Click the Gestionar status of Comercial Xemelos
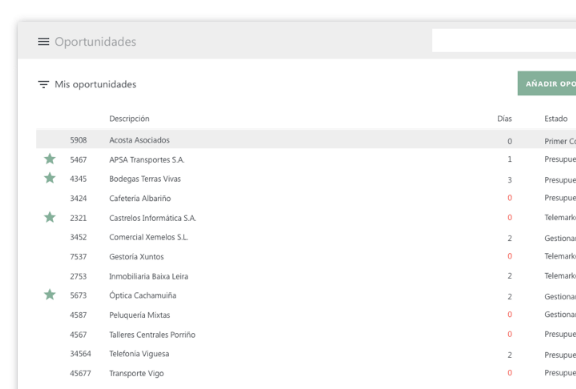The width and height of the screenshot is (576, 389). 560,238
